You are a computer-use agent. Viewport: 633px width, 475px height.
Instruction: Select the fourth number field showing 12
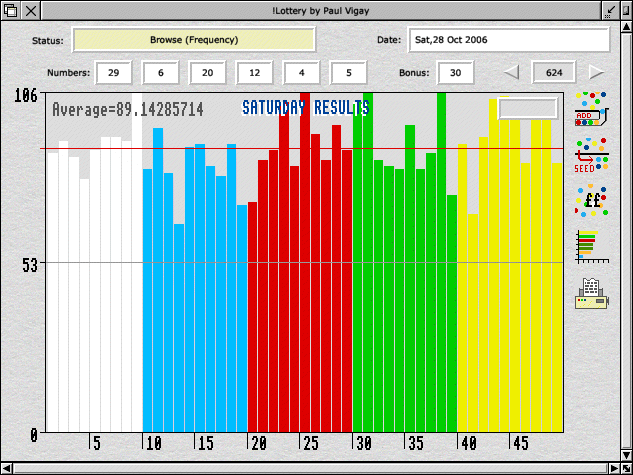tap(255, 72)
